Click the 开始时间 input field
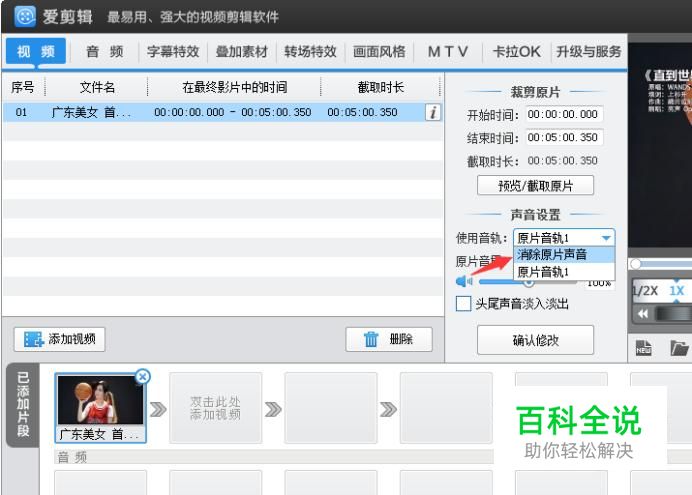This screenshot has width=692, height=495. click(564, 114)
